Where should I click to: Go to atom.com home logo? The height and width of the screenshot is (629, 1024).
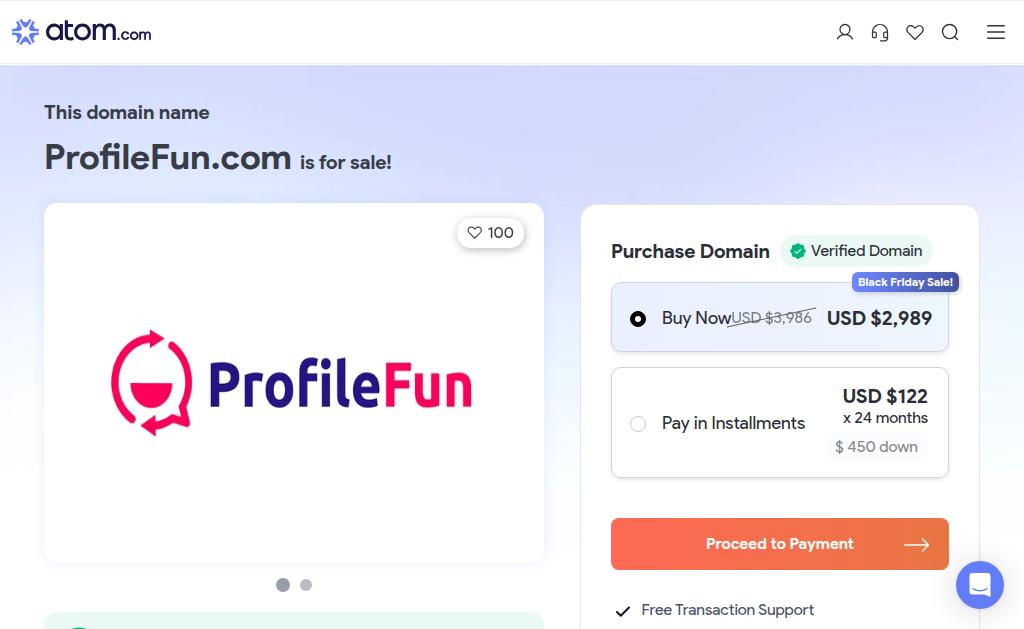pos(82,32)
